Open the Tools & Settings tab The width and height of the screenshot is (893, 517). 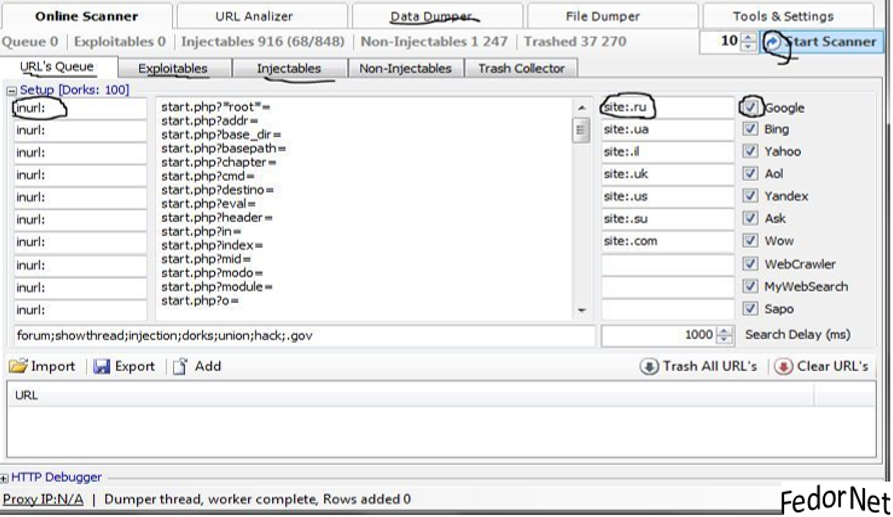click(x=788, y=16)
